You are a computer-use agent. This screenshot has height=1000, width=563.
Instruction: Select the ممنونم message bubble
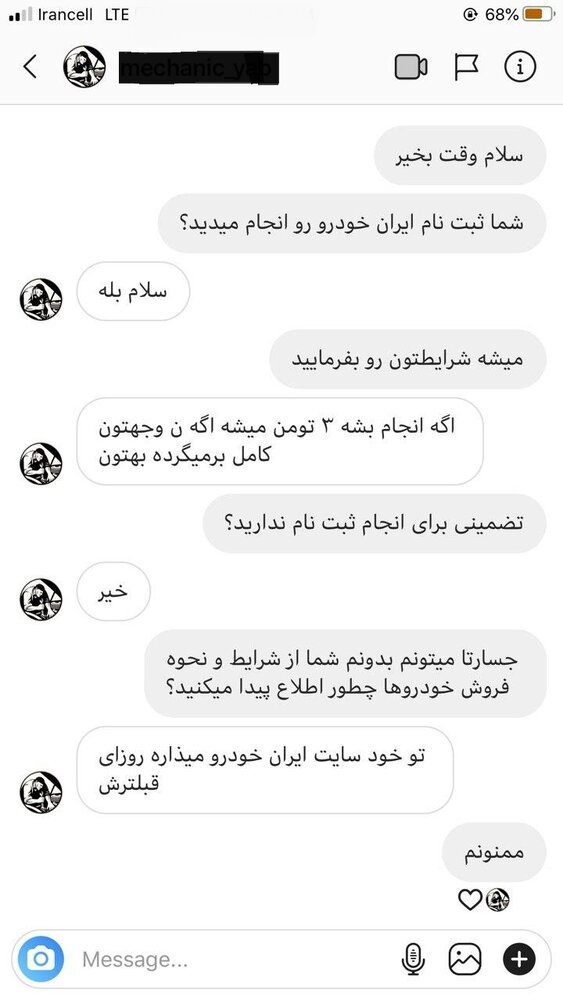pyautogui.click(x=494, y=853)
